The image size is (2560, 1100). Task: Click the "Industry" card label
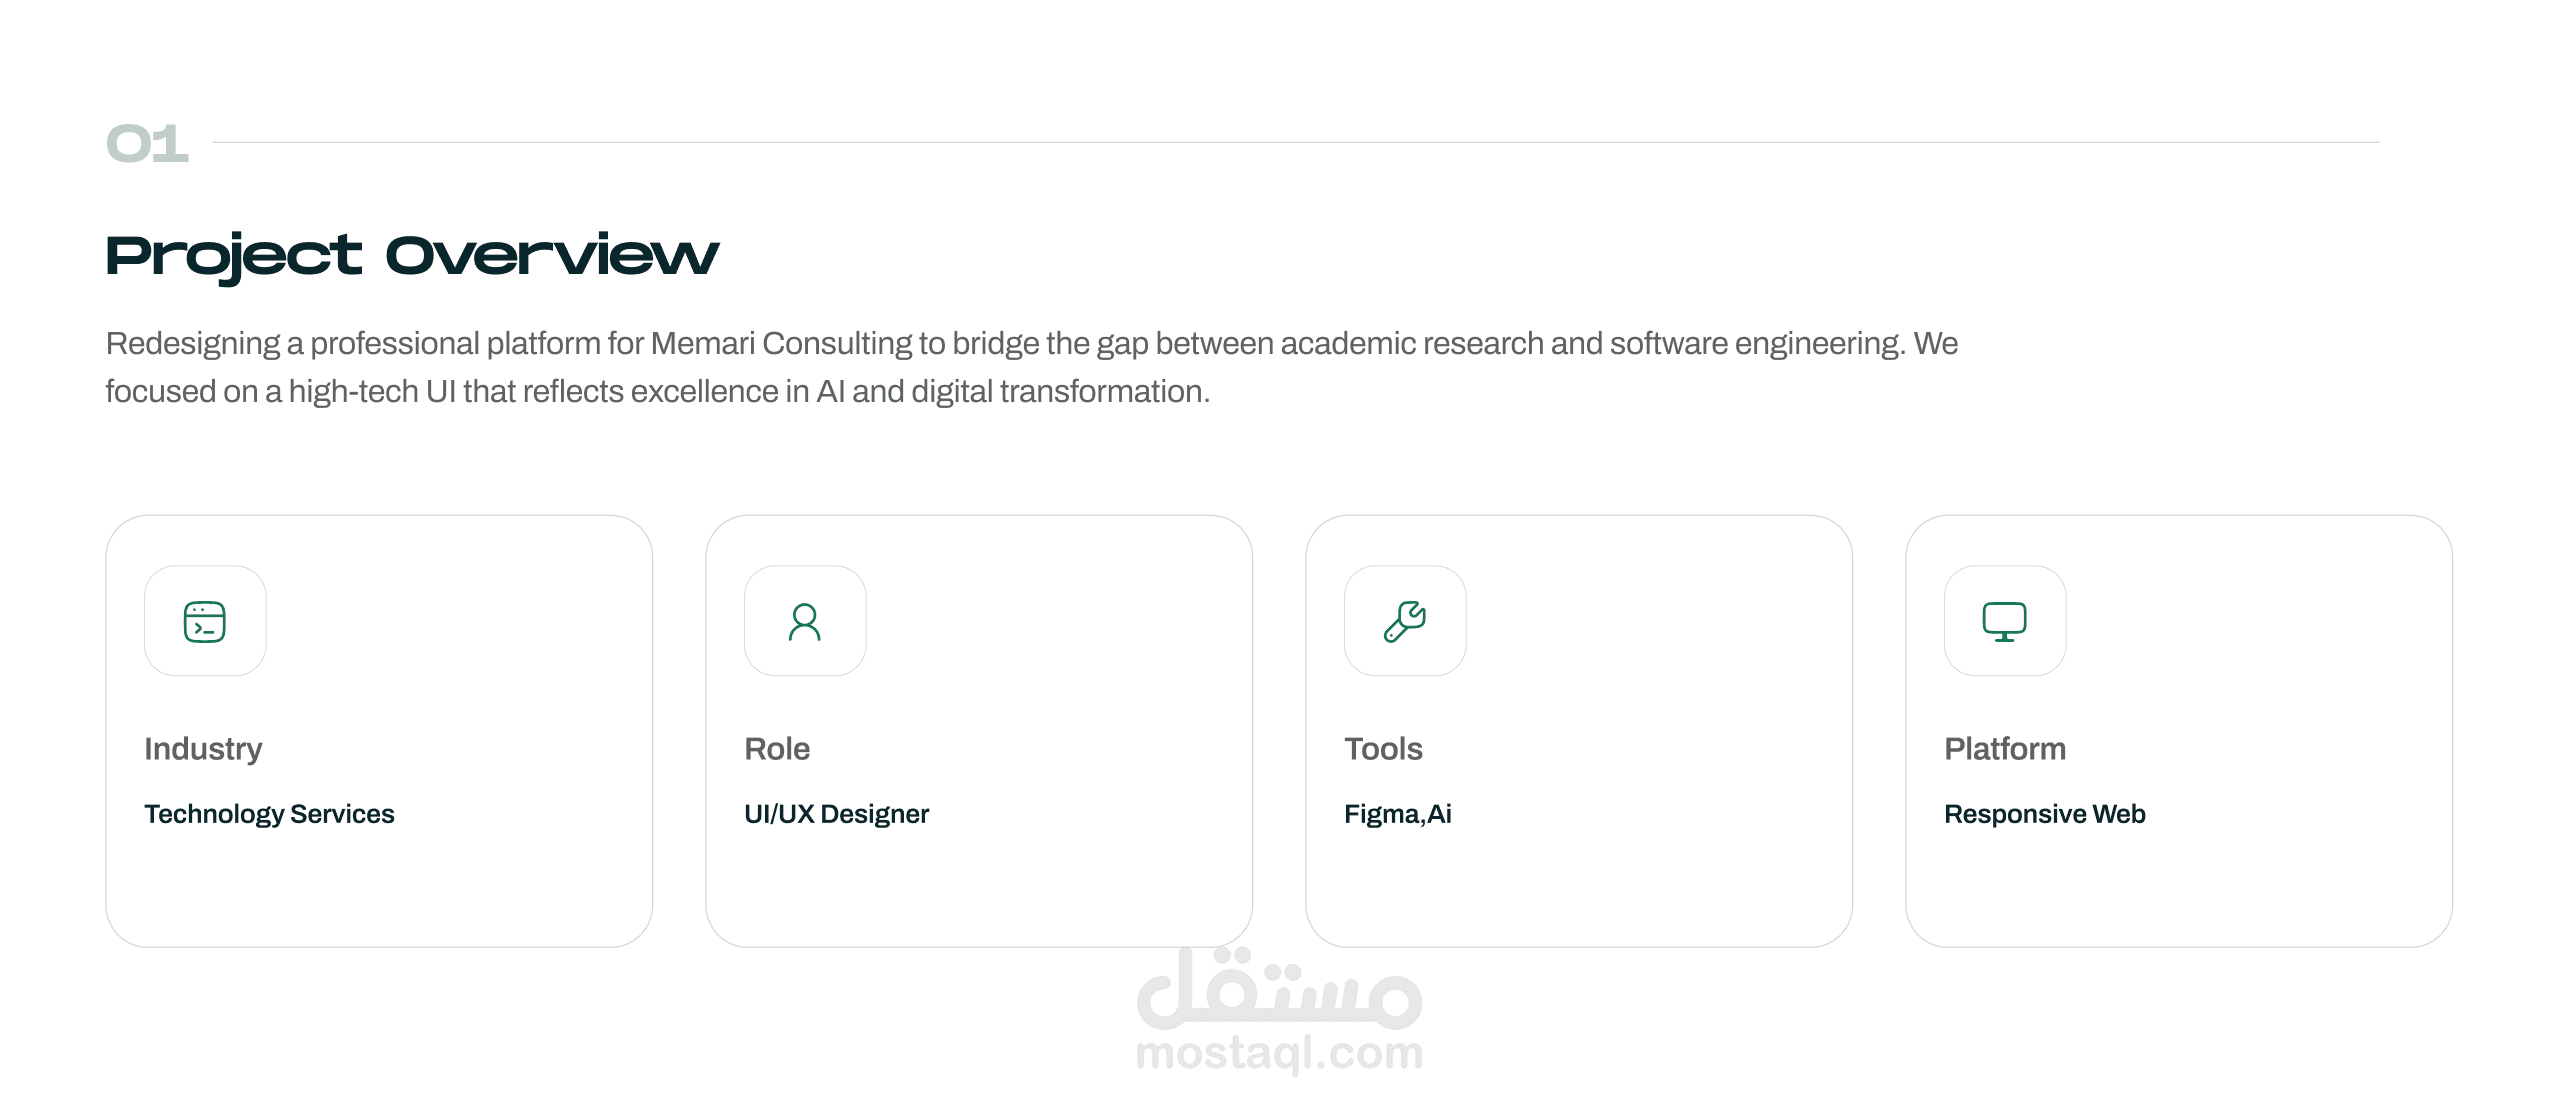203,749
